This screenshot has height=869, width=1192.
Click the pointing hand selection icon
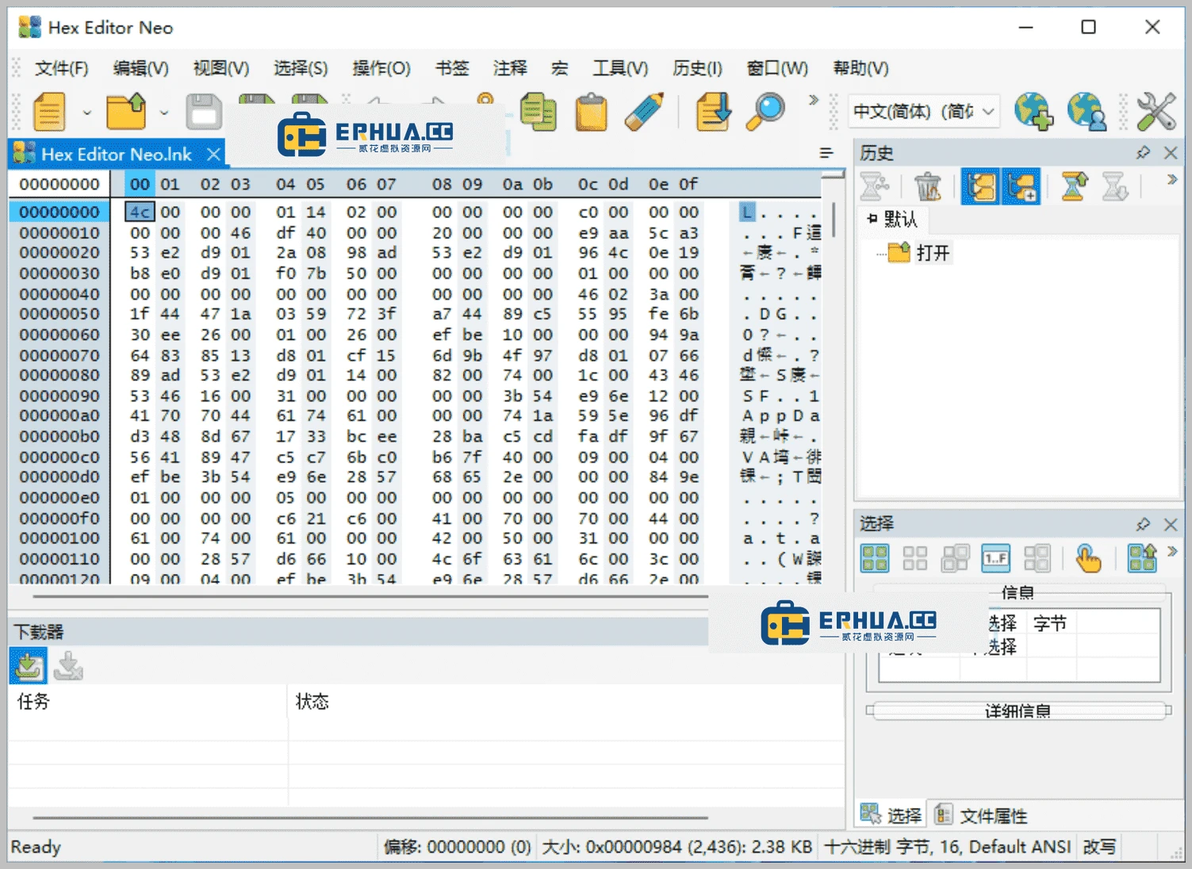(x=1088, y=559)
